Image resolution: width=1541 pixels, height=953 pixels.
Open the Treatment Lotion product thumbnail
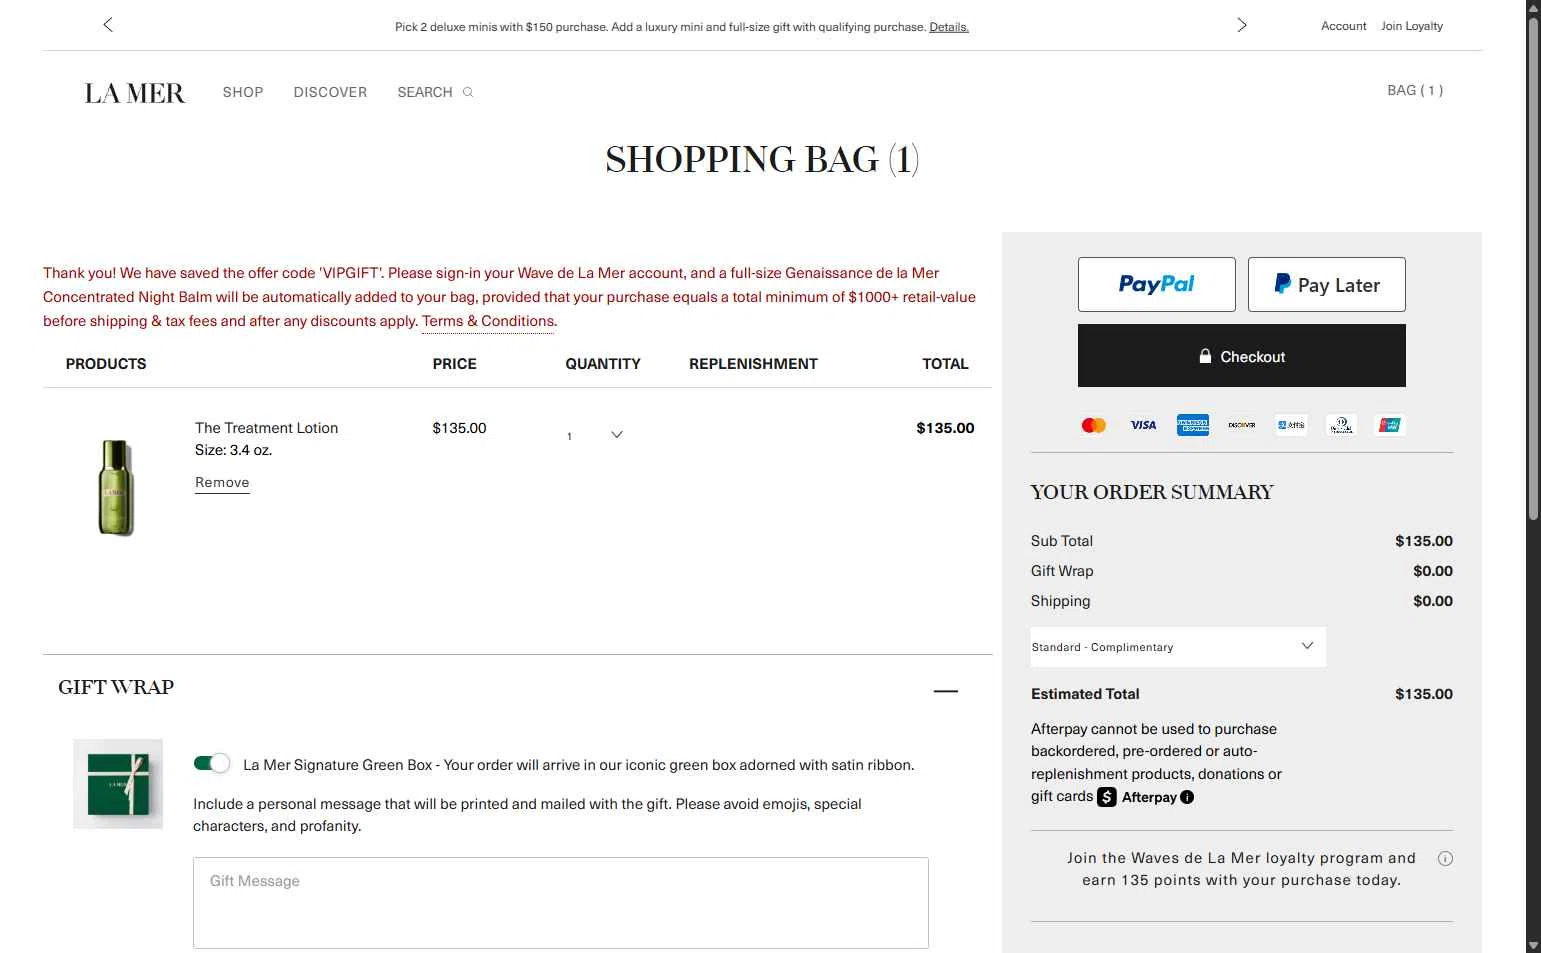[x=116, y=488]
